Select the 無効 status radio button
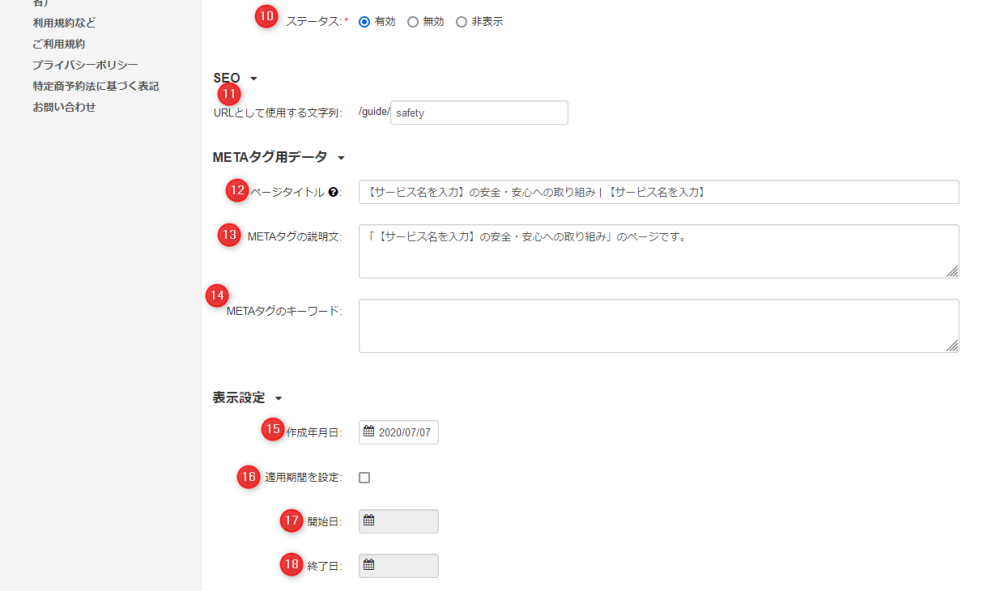Screen dimensions: 1000x591 [413, 21]
